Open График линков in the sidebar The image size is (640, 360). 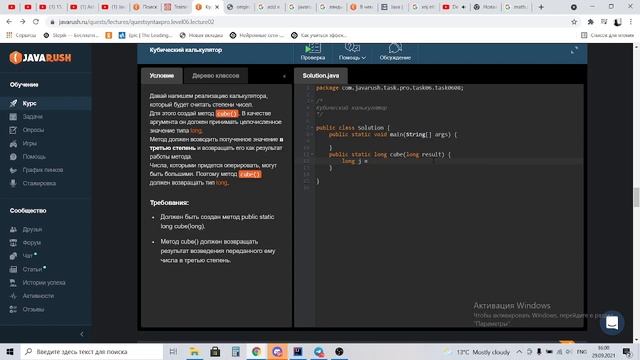[x=42, y=170]
